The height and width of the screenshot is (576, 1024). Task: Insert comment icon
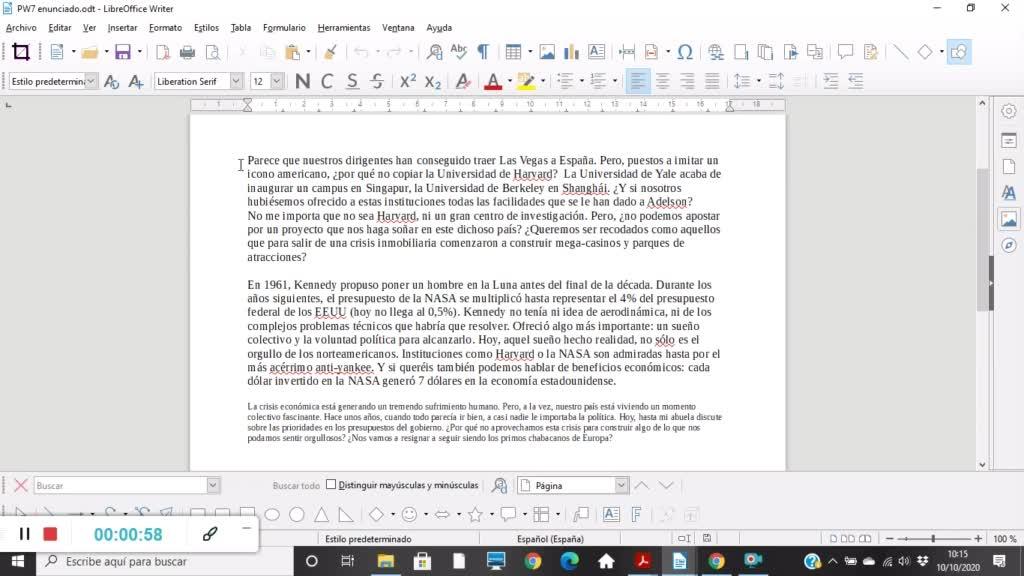pyautogui.click(x=845, y=52)
